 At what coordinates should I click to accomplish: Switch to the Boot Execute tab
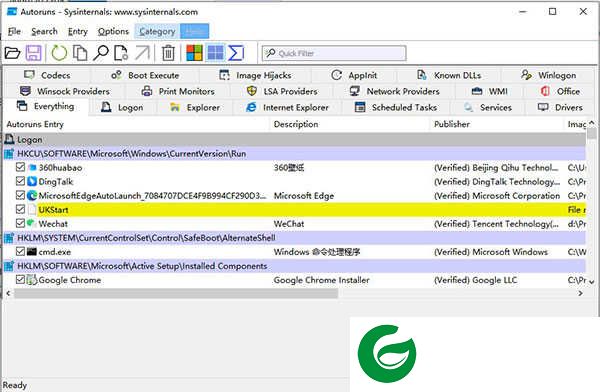click(x=145, y=75)
